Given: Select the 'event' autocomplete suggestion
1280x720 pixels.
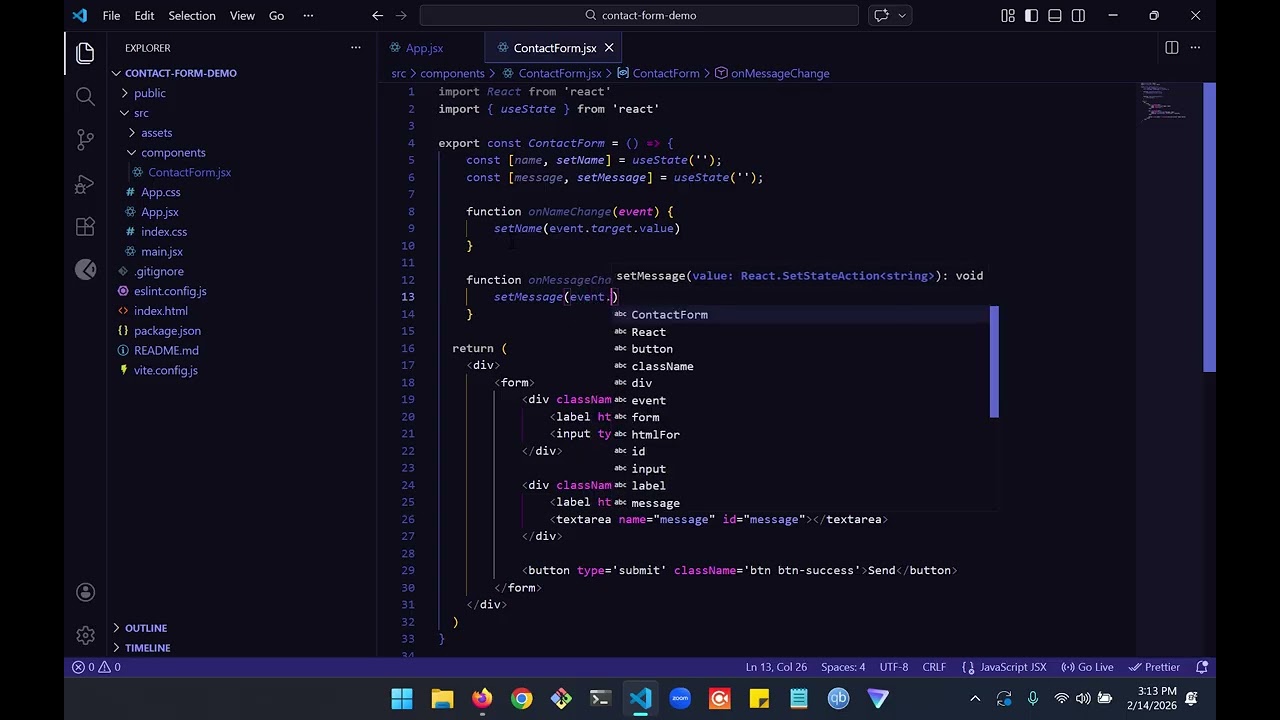Looking at the screenshot, I should (x=801, y=400).
